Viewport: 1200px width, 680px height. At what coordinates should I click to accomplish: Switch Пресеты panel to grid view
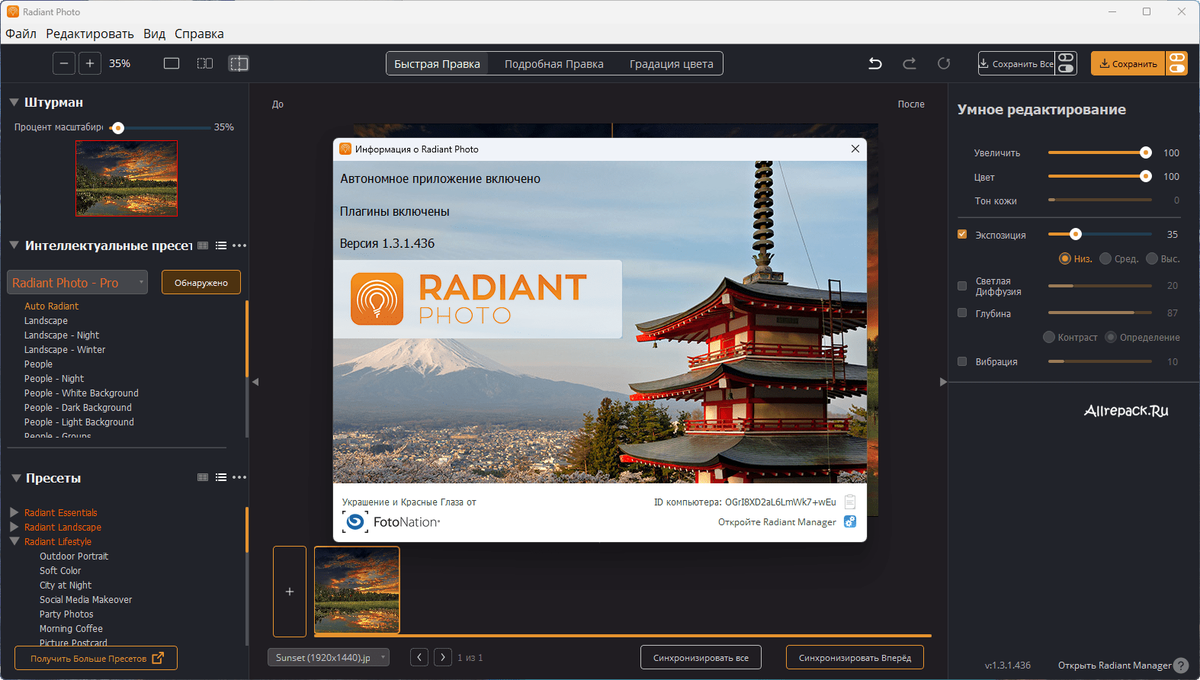(x=203, y=478)
